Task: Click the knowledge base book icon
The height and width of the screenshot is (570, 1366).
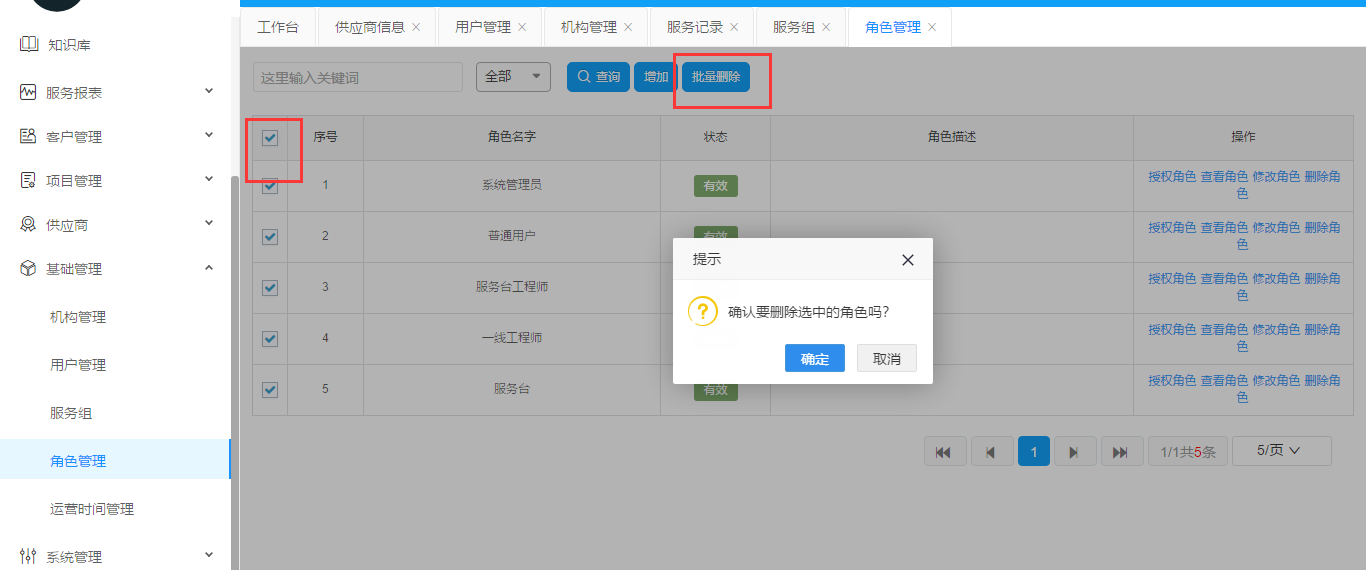Action: [28, 45]
